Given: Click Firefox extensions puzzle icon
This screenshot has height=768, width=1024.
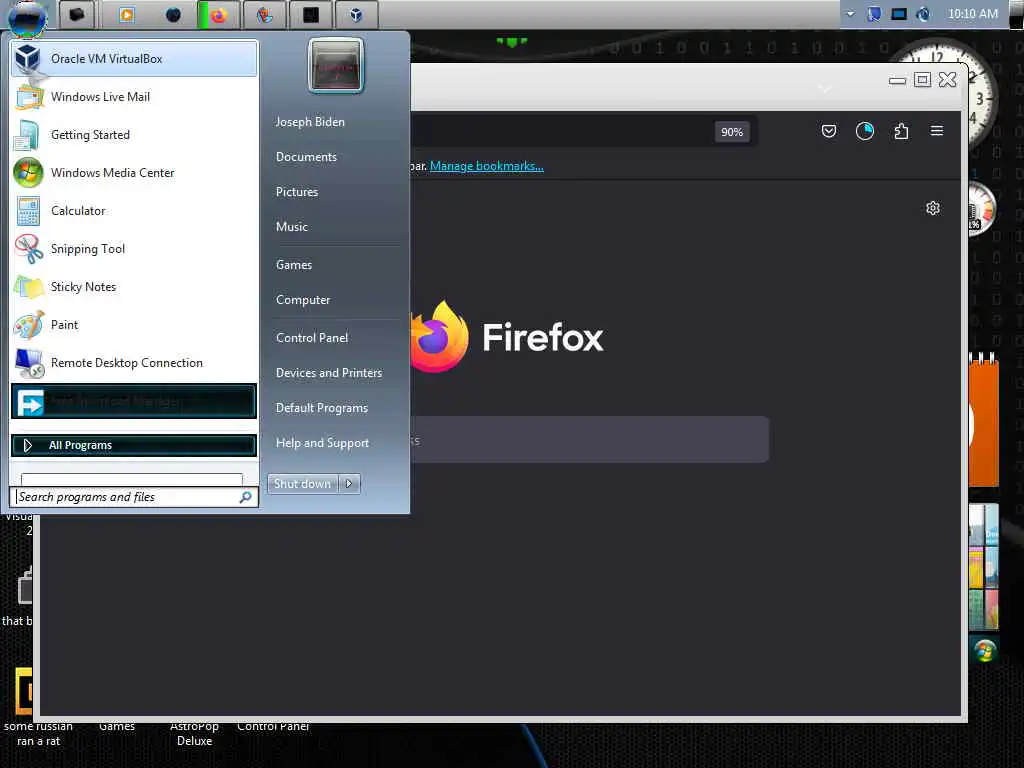Looking at the screenshot, I should click(x=901, y=131).
